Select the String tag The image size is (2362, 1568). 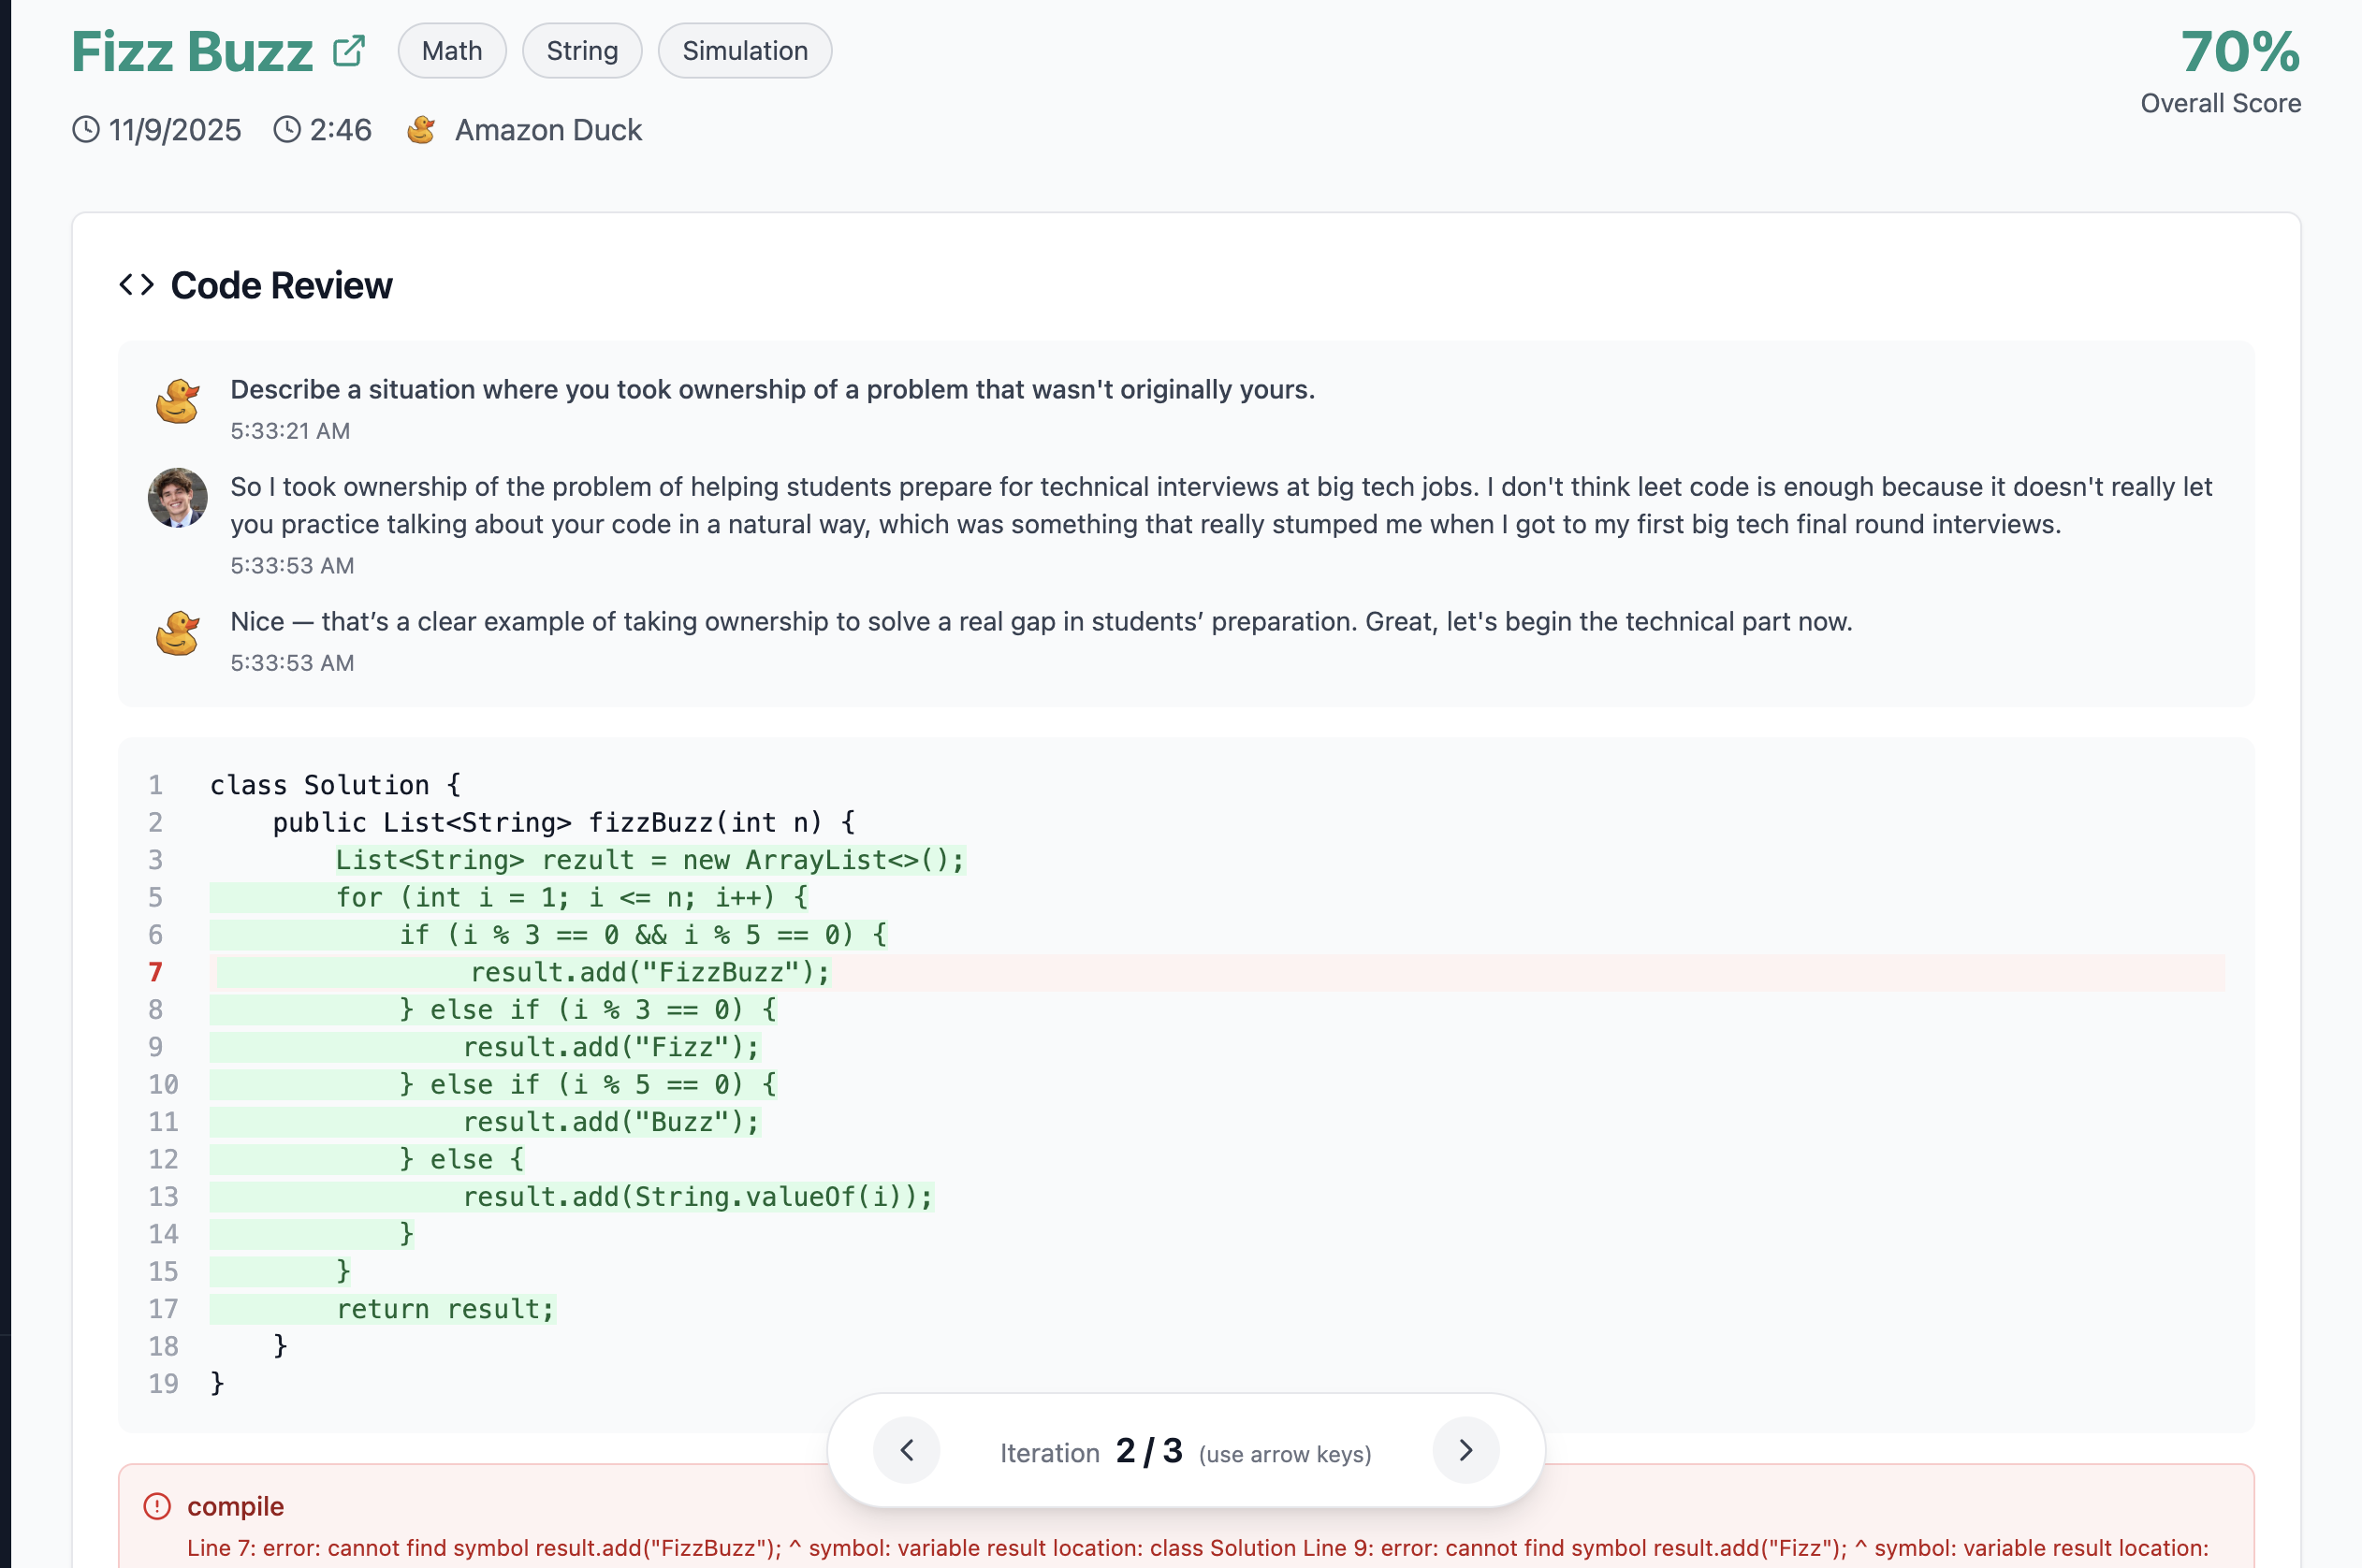click(x=582, y=51)
